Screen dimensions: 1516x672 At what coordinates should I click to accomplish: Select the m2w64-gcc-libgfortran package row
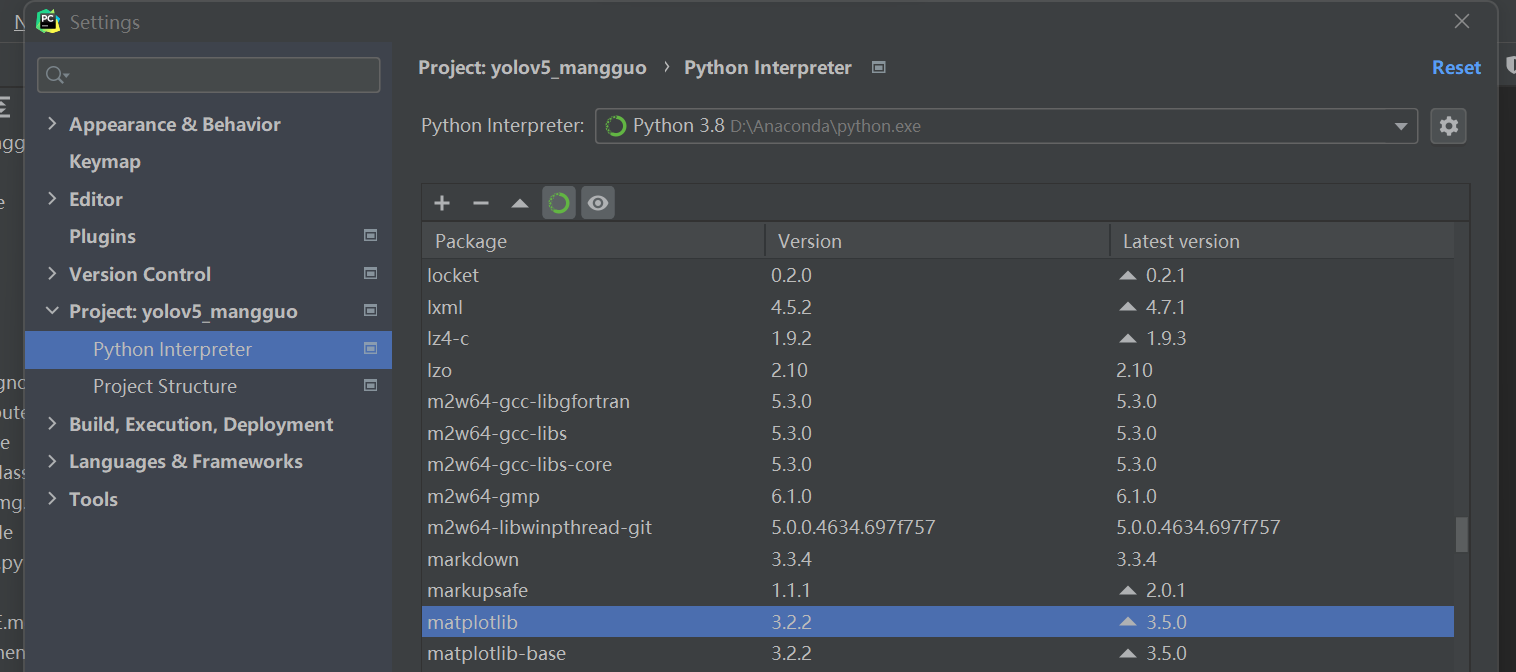tap(938, 401)
